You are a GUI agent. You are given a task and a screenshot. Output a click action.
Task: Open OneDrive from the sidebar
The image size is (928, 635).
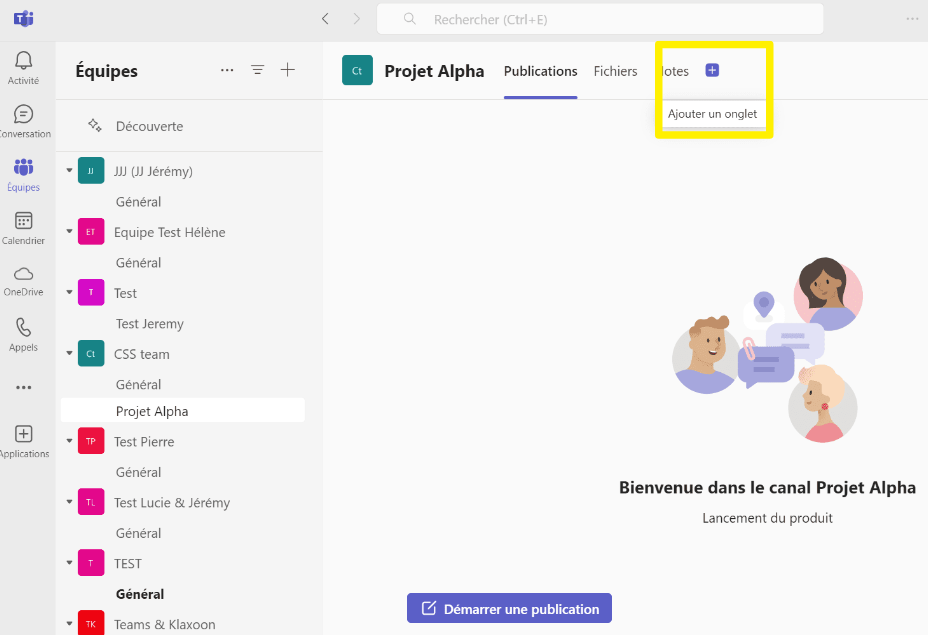tap(23, 280)
